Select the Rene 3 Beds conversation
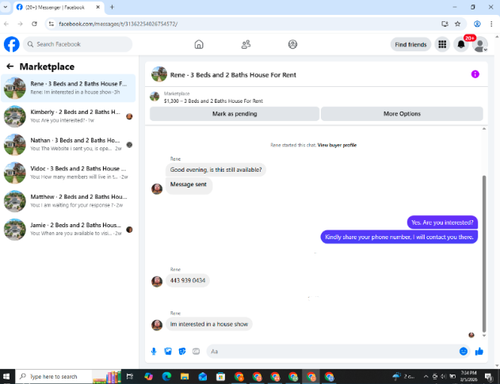Image resolution: width=500 pixels, height=384 pixels. click(68, 88)
